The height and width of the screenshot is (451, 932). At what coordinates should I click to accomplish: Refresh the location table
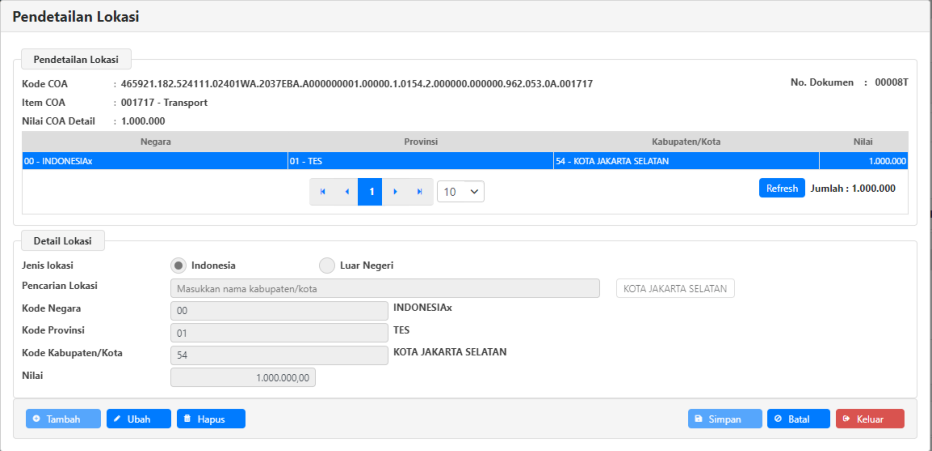point(781,188)
